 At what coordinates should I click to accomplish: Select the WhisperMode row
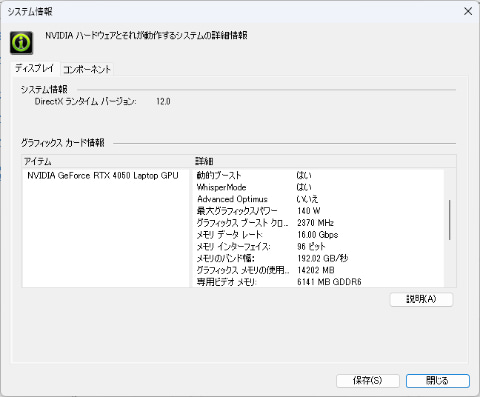318,187
